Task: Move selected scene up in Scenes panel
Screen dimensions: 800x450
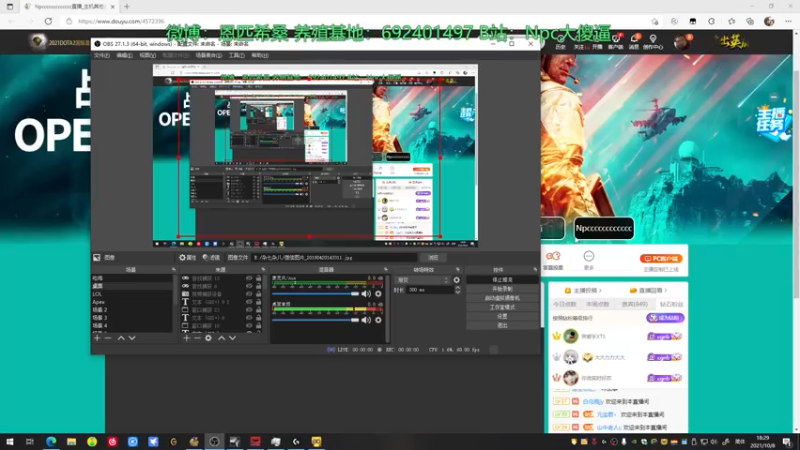Action: (121, 338)
